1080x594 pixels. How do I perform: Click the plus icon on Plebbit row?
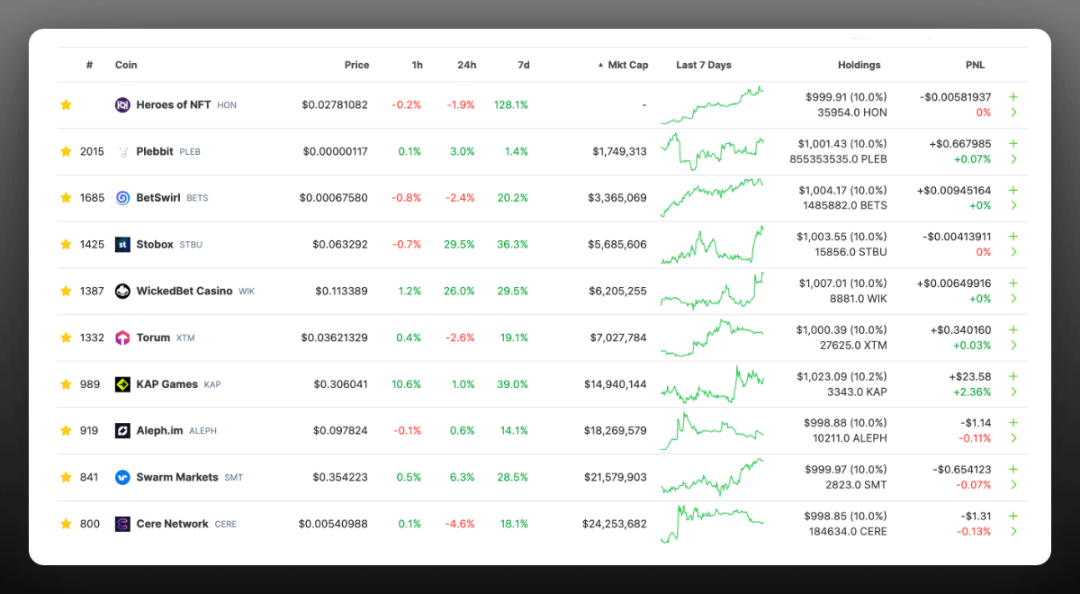tap(1013, 144)
